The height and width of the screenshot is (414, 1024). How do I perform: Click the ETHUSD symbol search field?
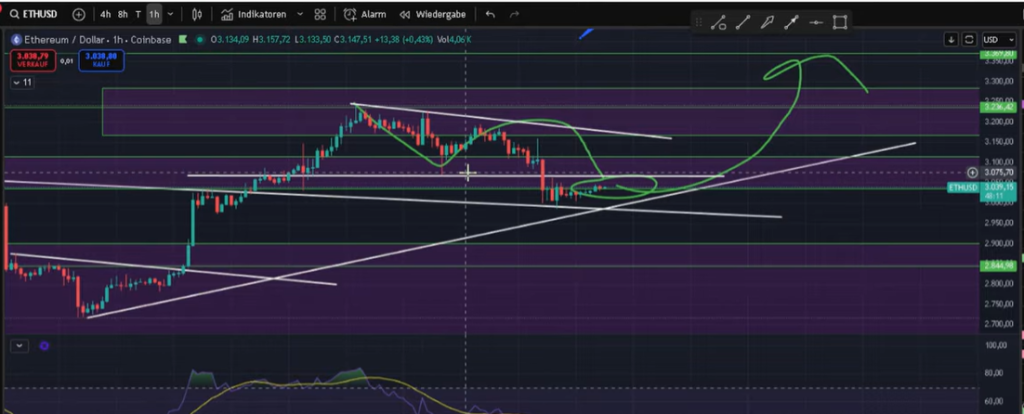[x=37, y=15]
